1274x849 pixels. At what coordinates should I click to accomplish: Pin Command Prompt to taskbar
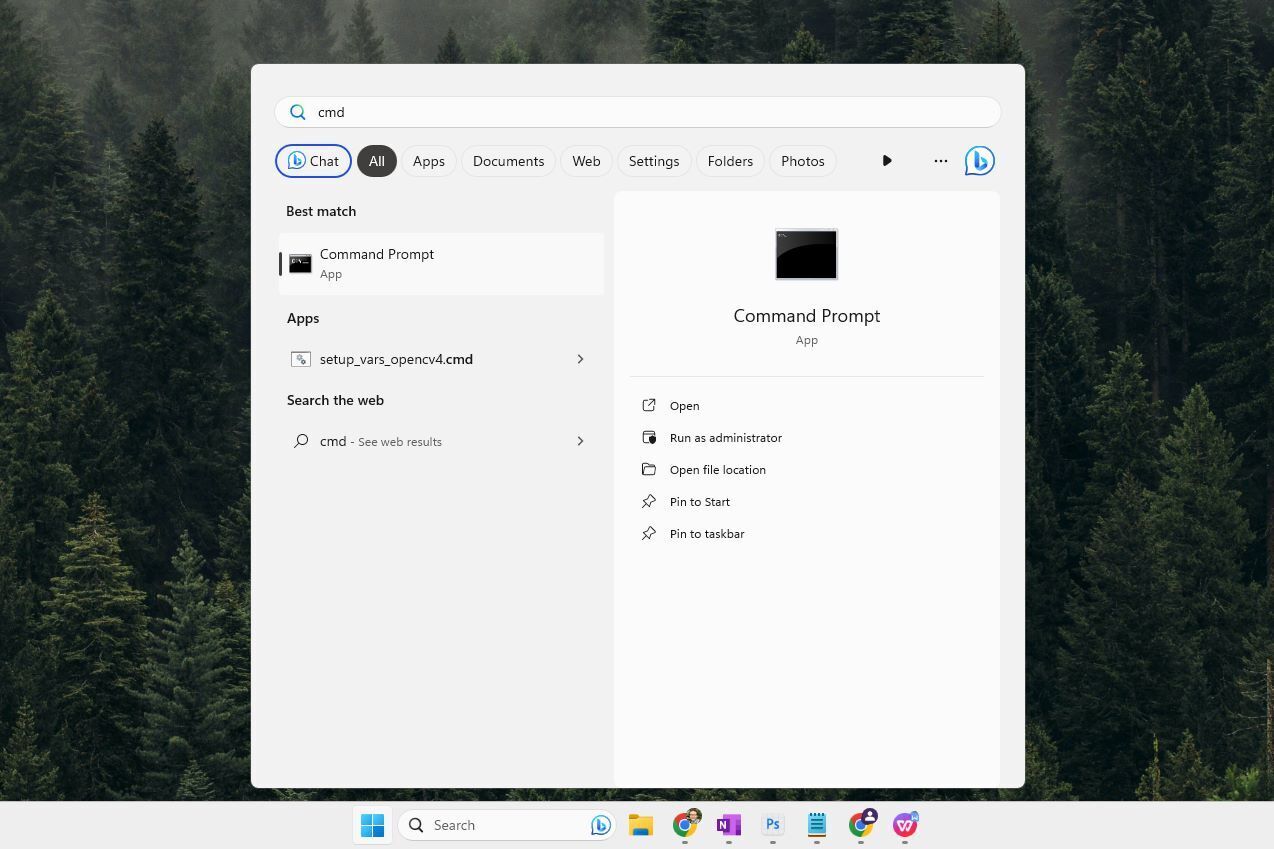(707, 533)
